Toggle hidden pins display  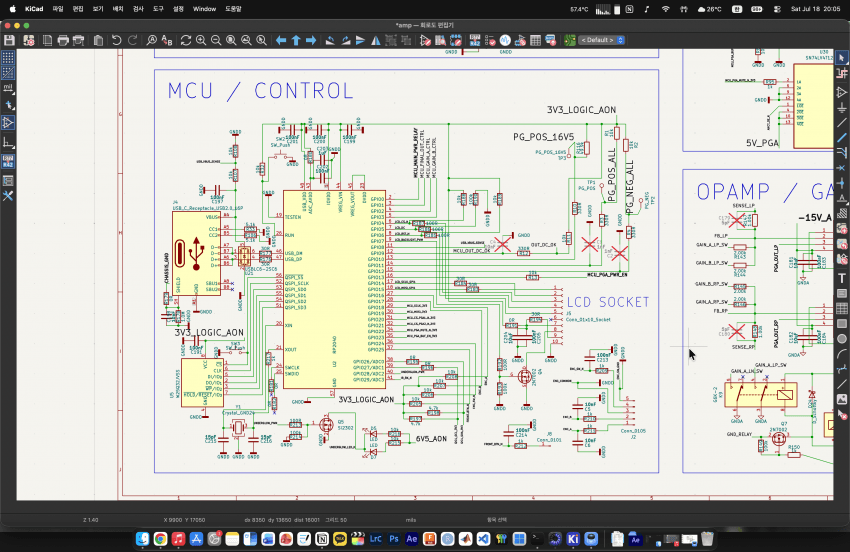point(8,123)
